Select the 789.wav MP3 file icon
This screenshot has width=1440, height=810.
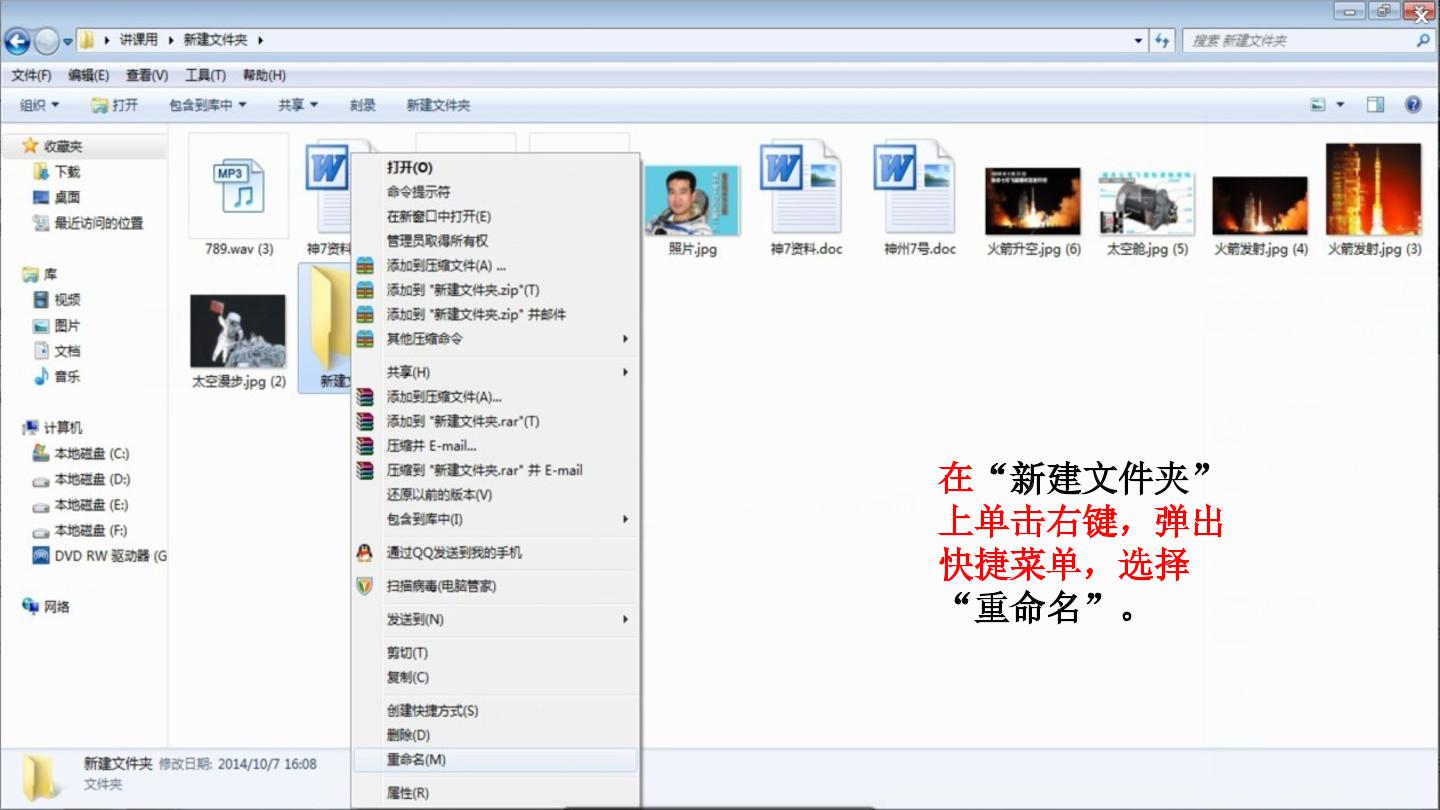coord(239,187)
